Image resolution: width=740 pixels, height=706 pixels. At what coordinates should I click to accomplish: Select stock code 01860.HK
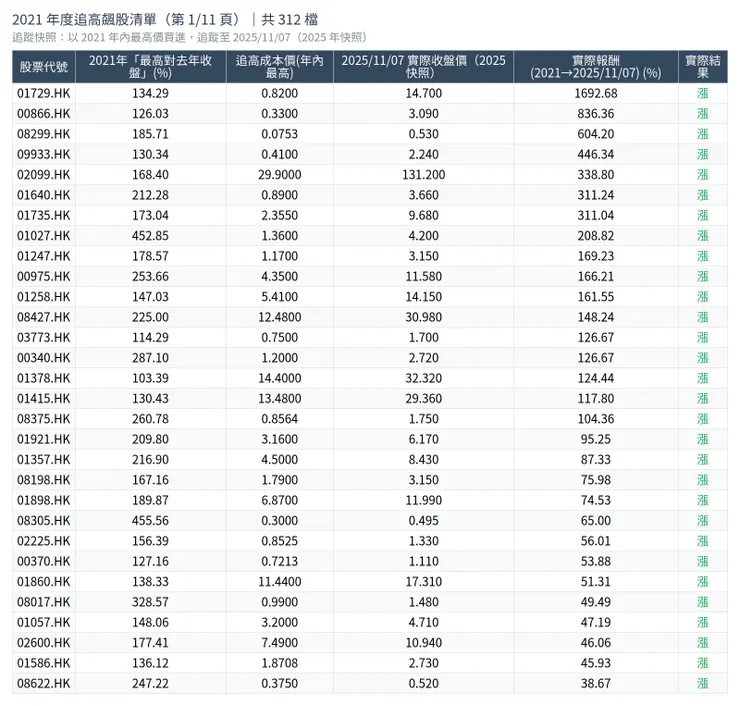[x=43, y=581]
